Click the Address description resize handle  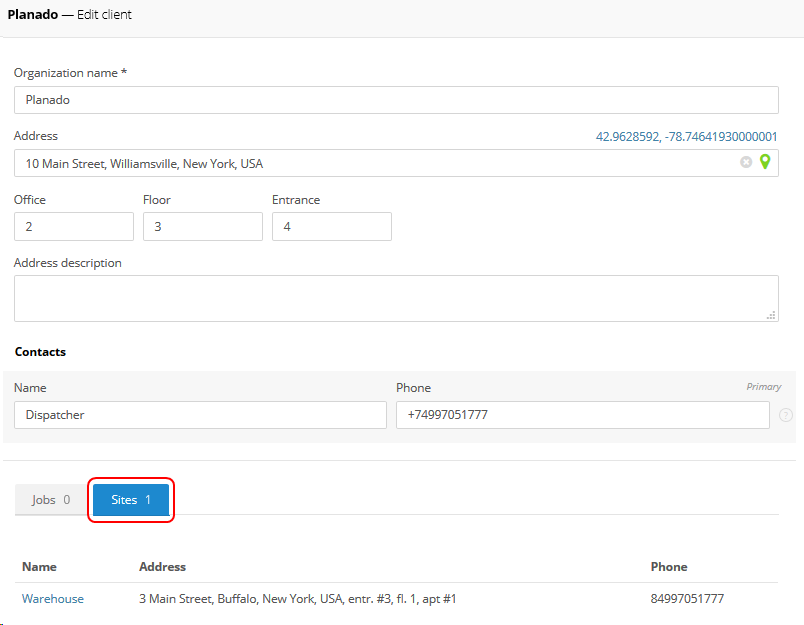point(771,315)
